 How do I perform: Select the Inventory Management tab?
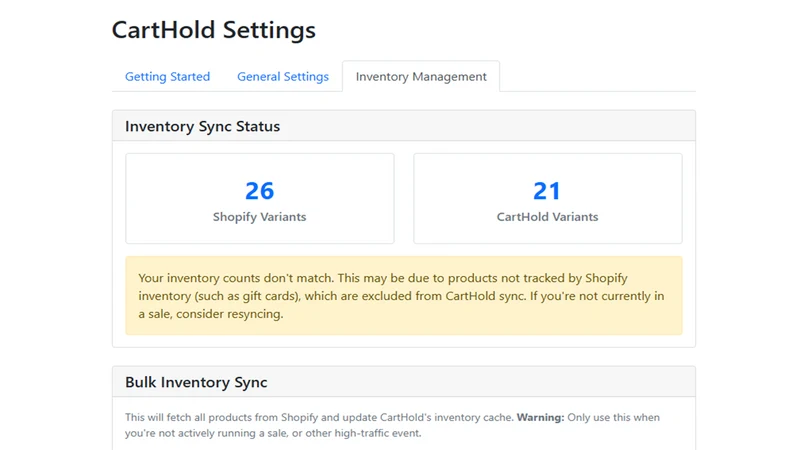pyautogui.click(x=421, y=77)
